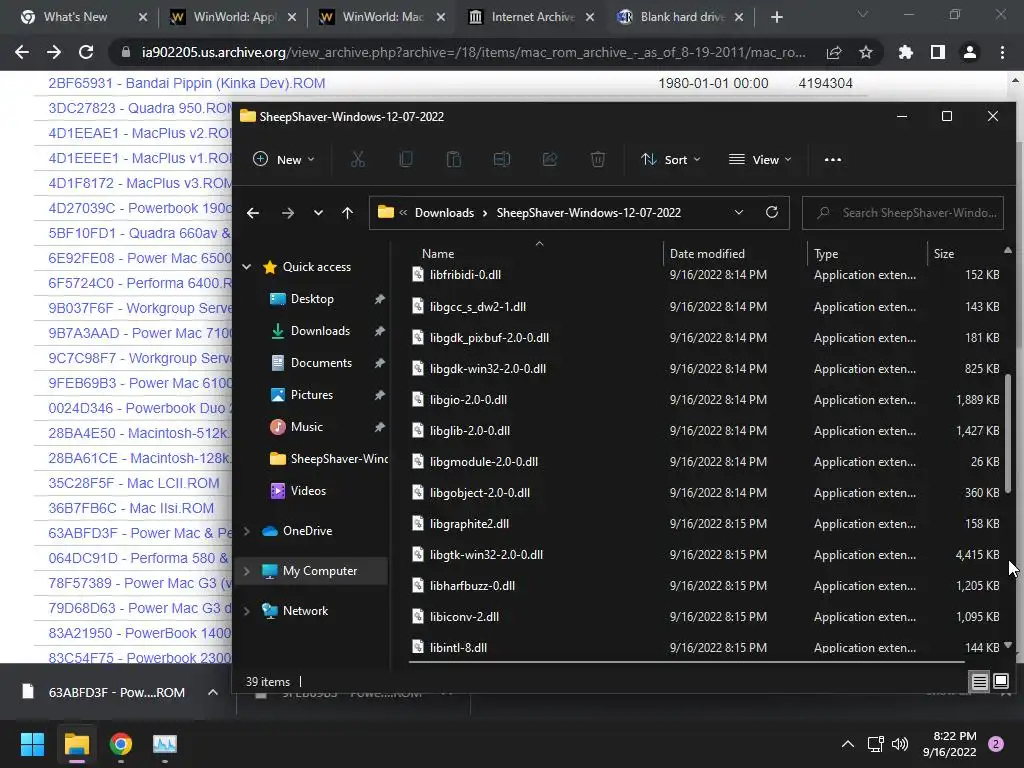Expand the OneDrive tree node
The width and height of the screenshot is (1024, 768).
[x=247, y=531]
